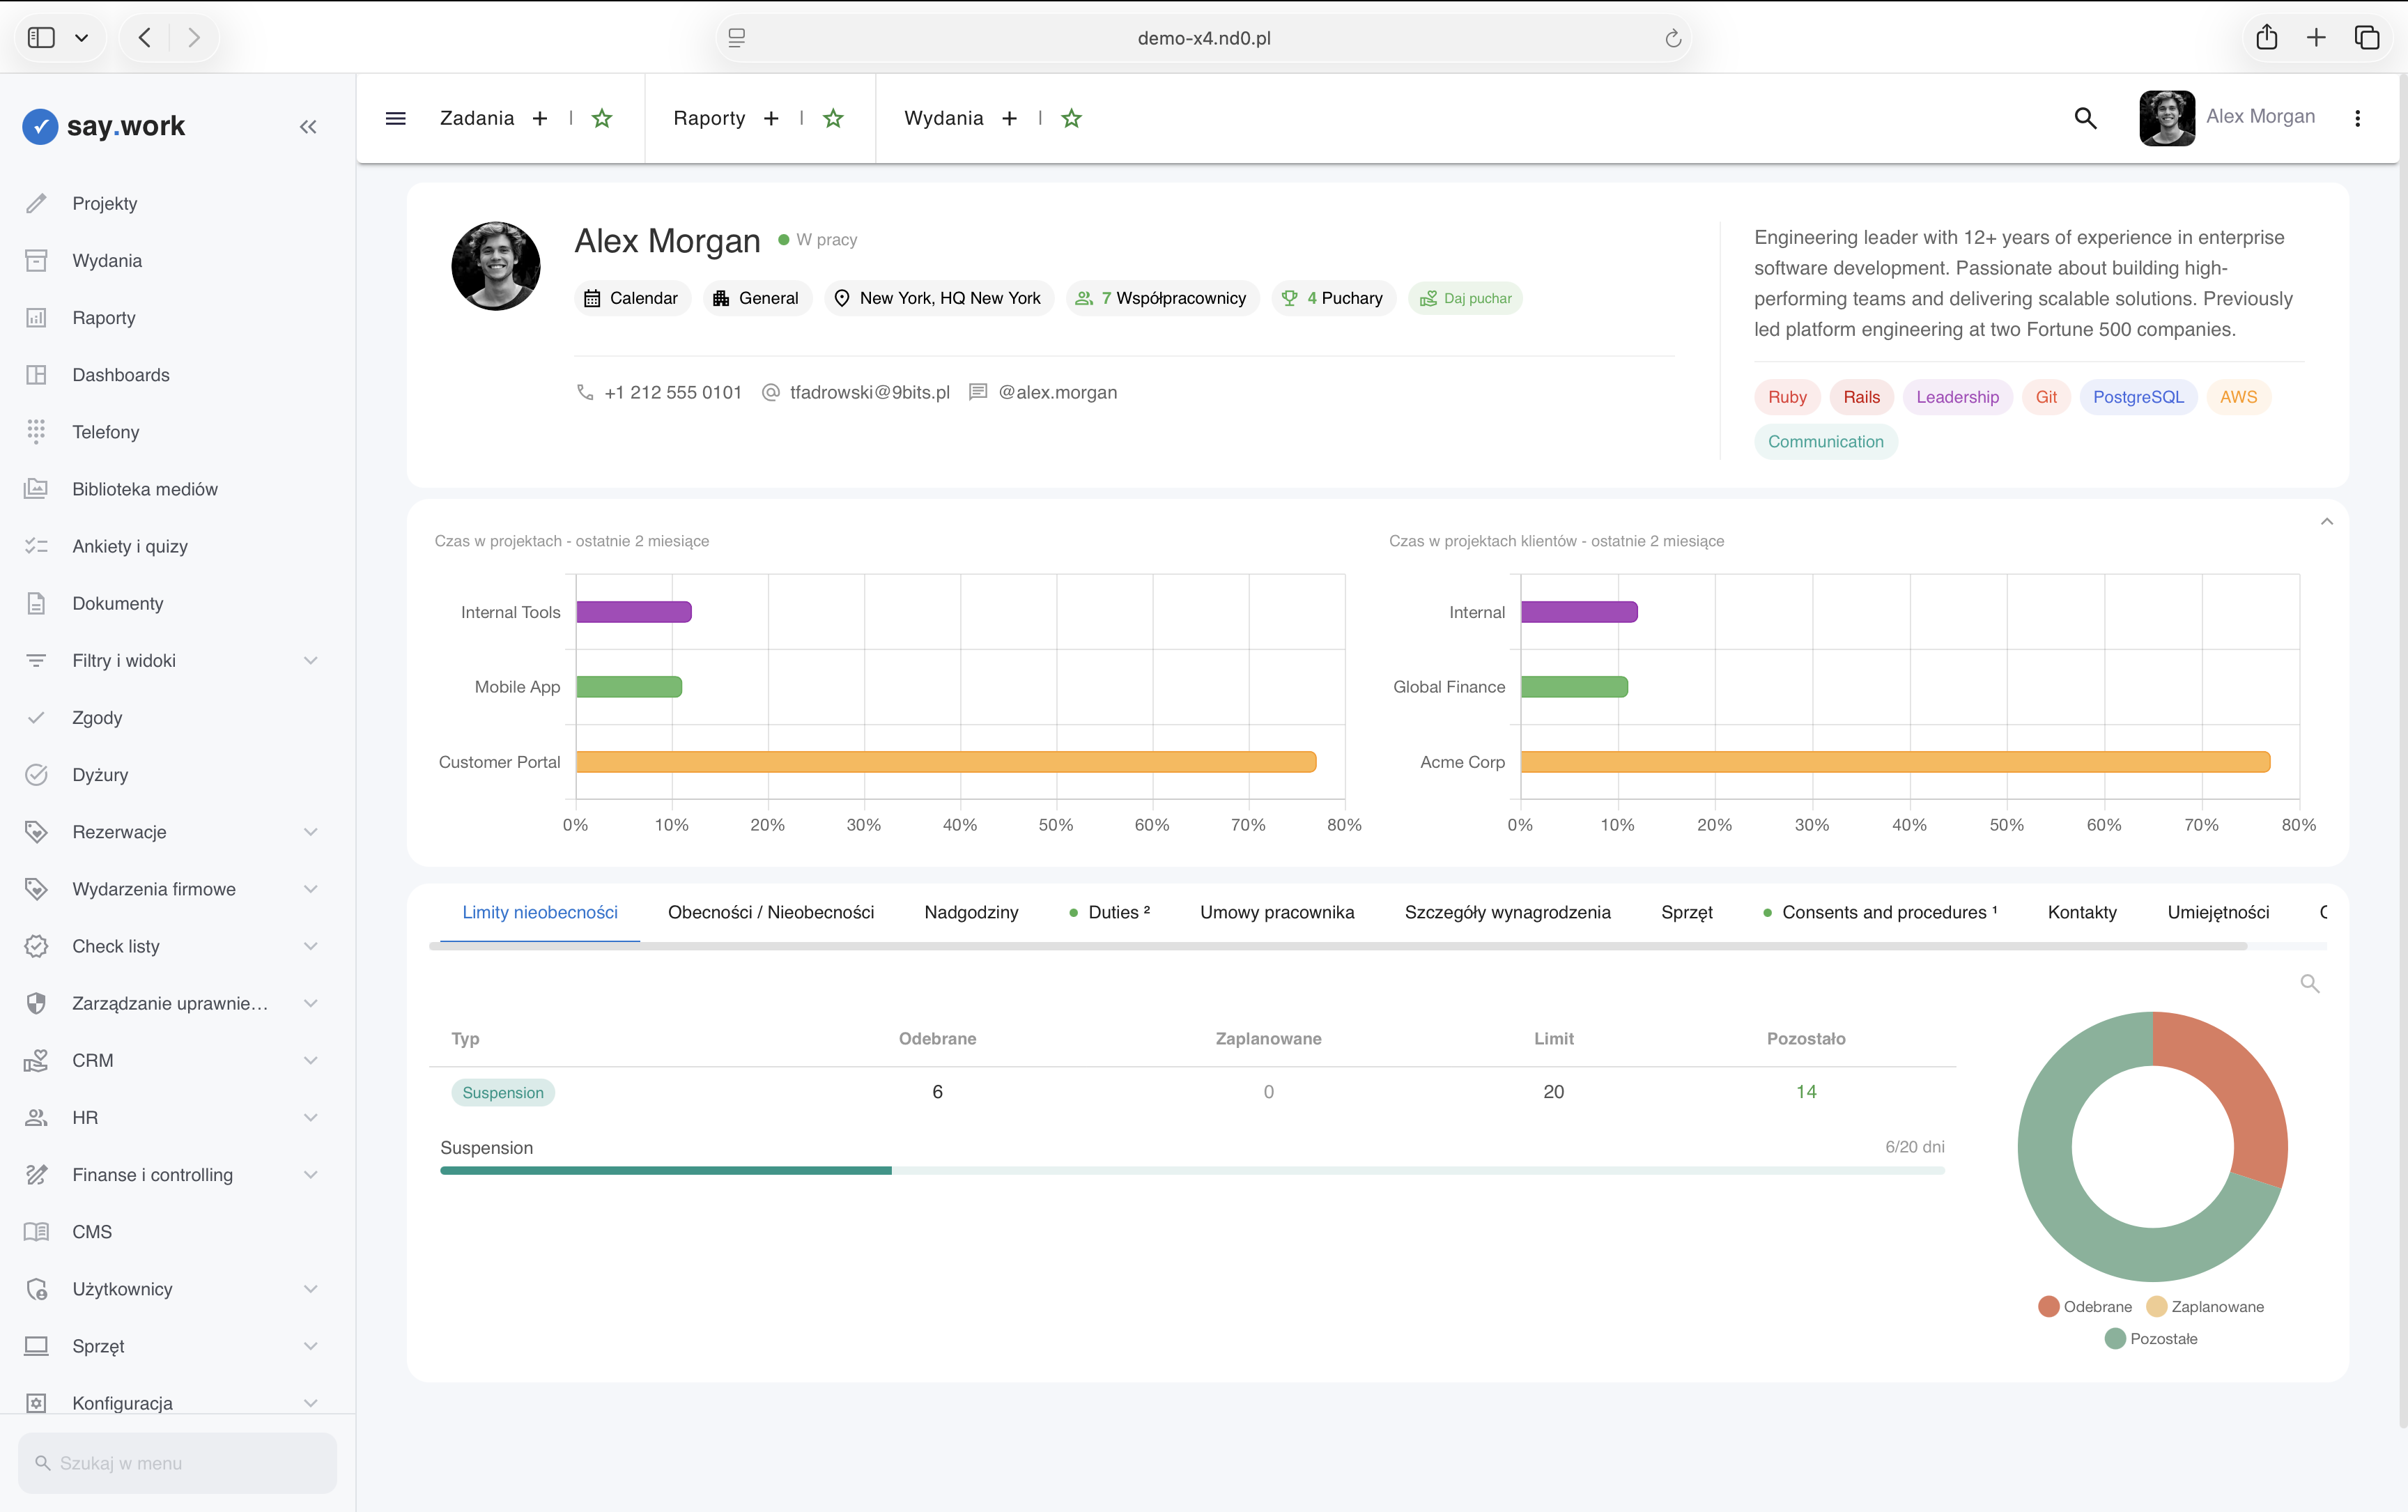The width and height of the screenshot is (2408, 1512).
Task: Click the search magnifier in top bar
Action: pos(2085,118)
